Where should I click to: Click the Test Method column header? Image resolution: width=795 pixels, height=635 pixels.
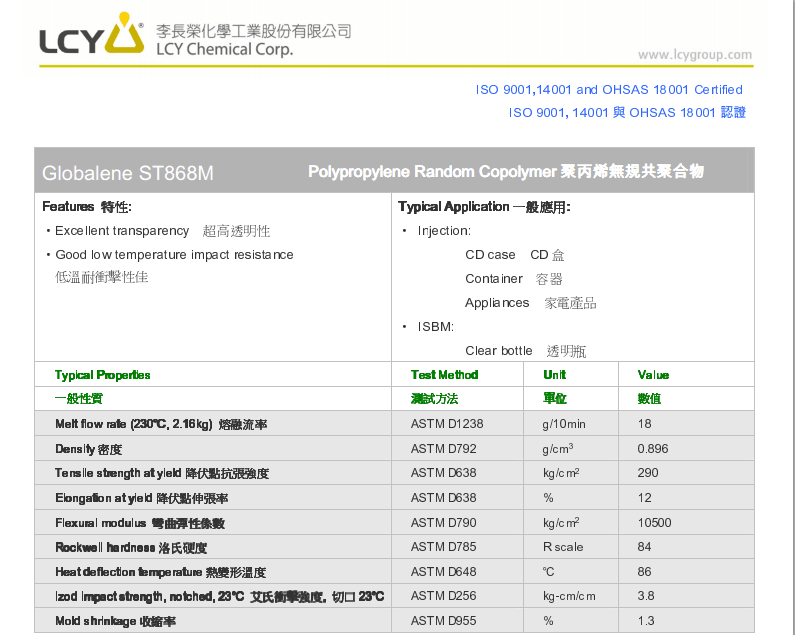(445, 375)
